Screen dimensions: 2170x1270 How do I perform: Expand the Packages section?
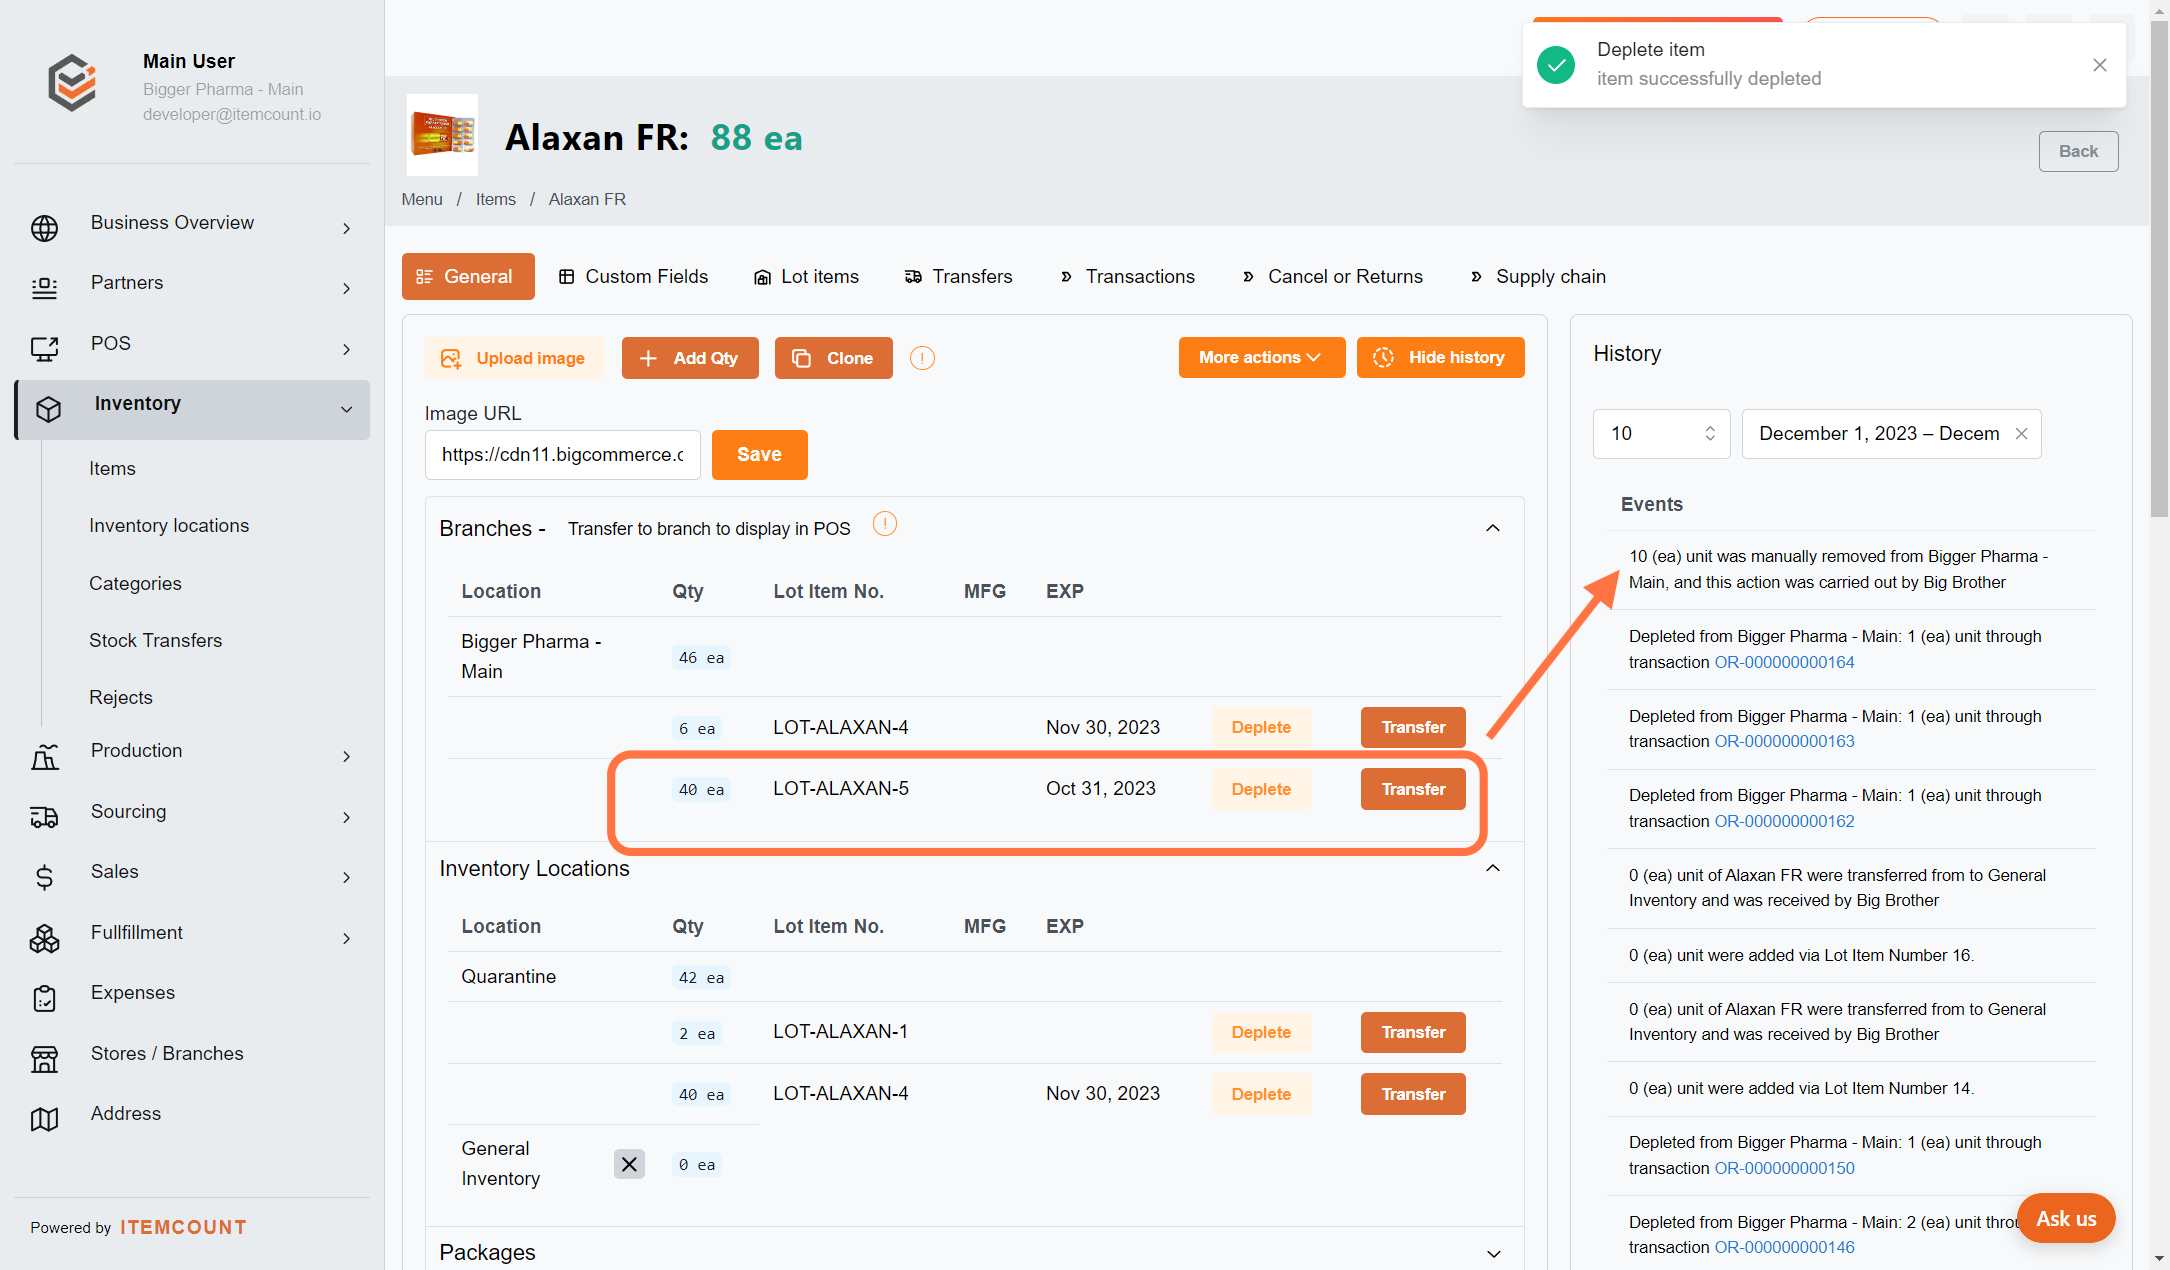(1493, 1253)
